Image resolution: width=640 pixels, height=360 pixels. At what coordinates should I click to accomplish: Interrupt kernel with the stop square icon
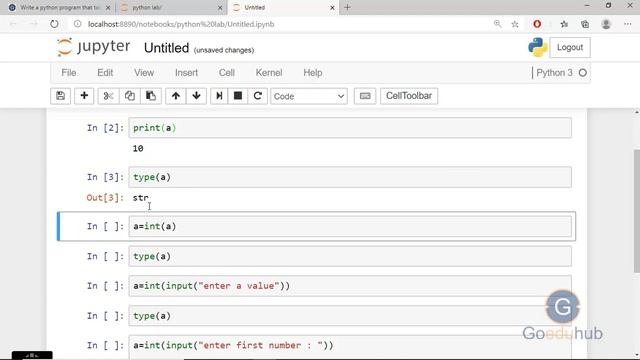click(238, 96)
